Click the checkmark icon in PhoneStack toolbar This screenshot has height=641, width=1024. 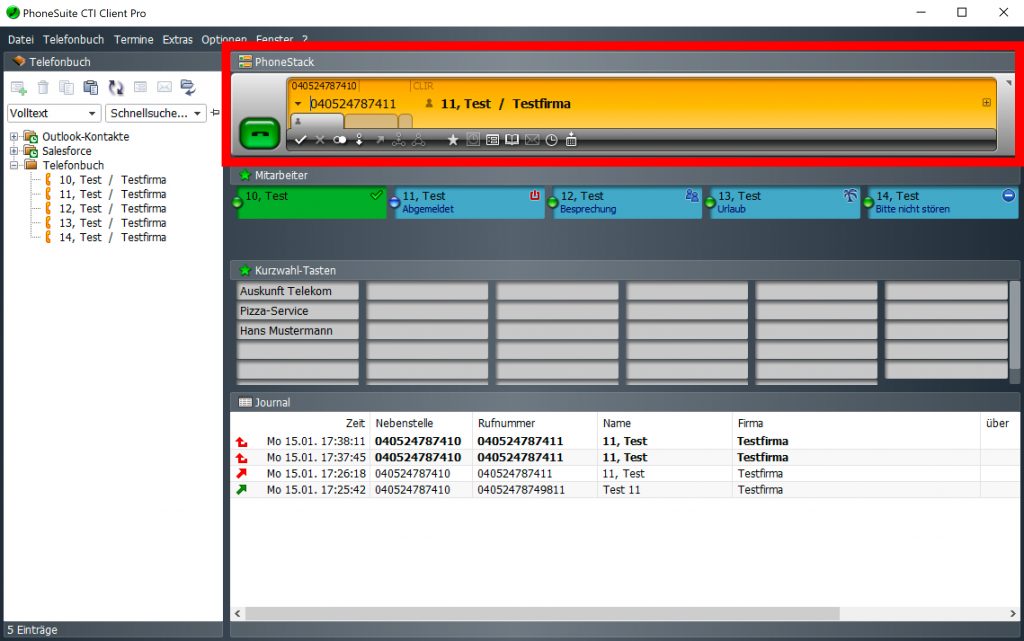301,140
